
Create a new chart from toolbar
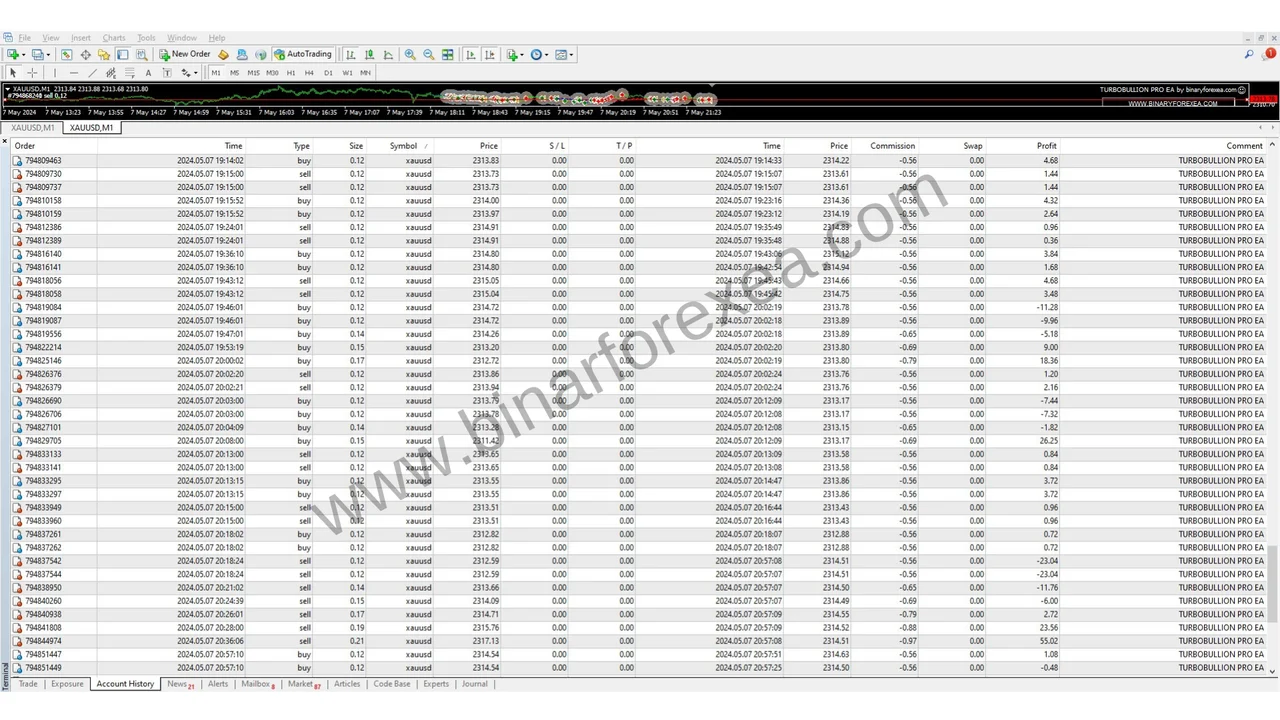tap(13, 55)
